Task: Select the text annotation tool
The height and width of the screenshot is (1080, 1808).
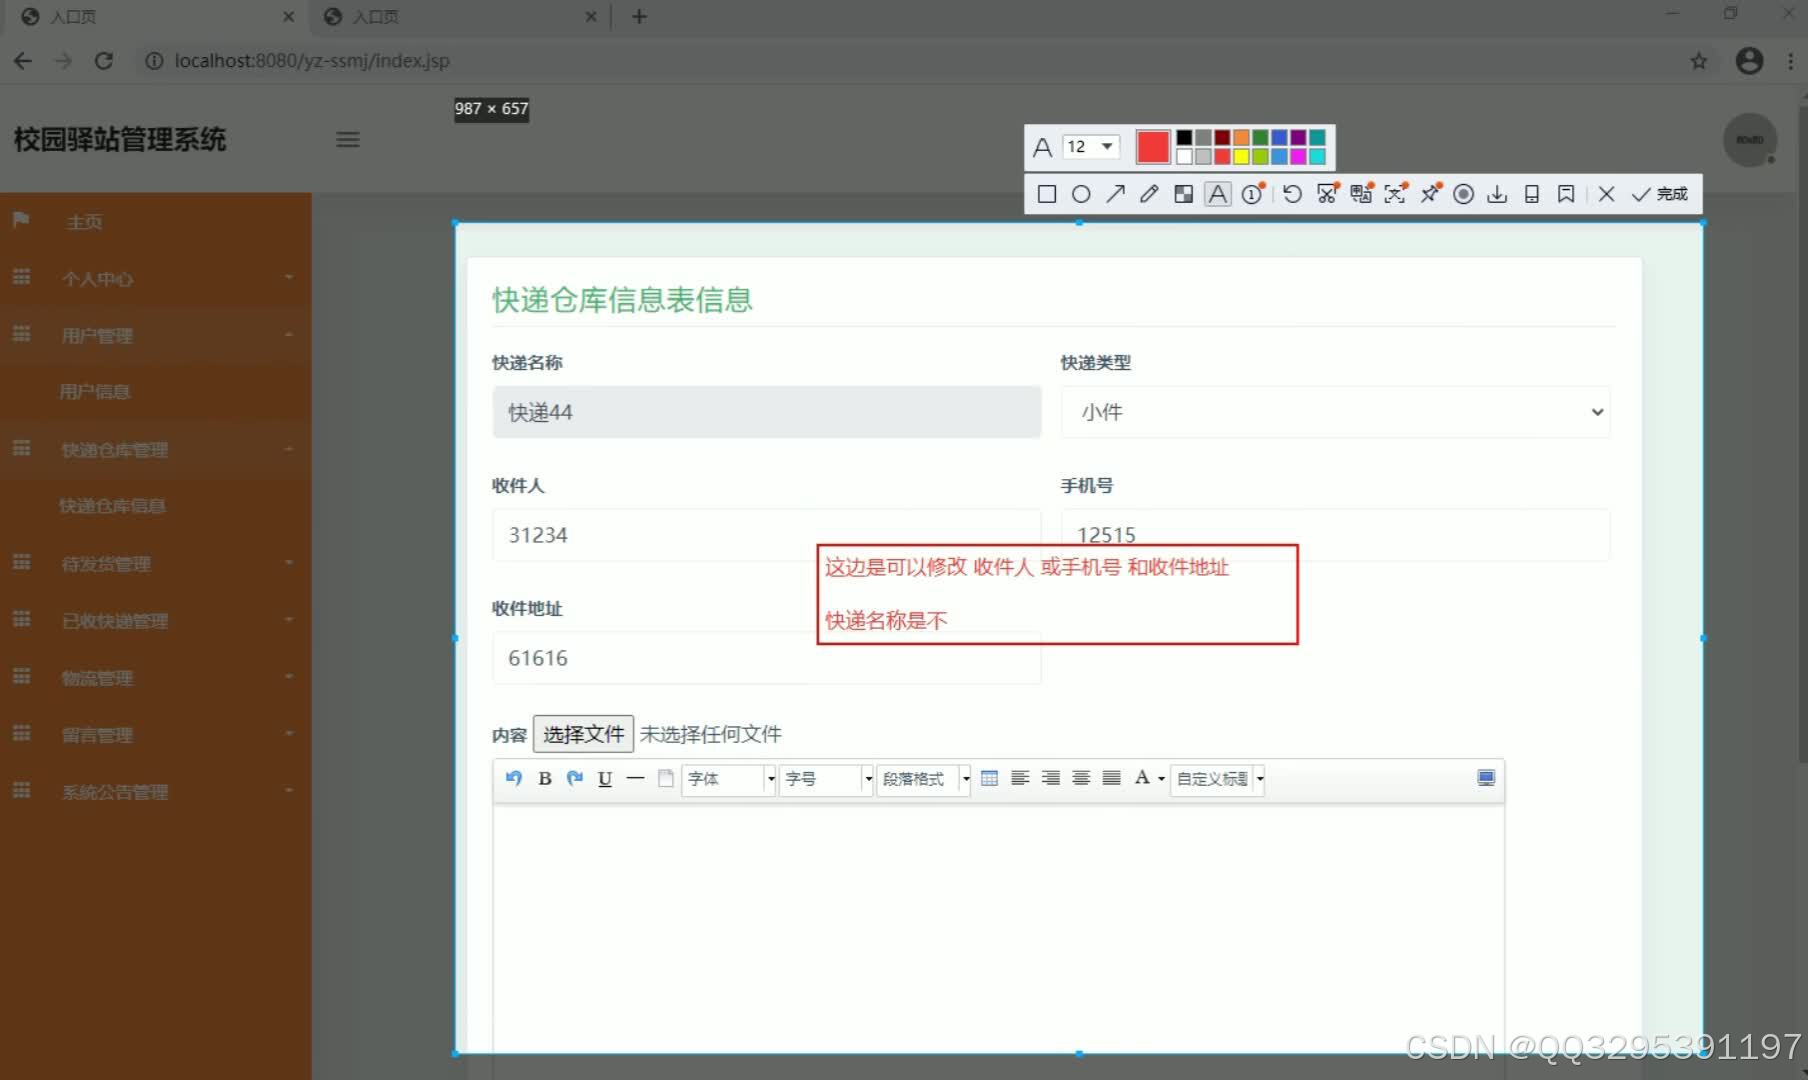Action: click(x=1217, y=194)
